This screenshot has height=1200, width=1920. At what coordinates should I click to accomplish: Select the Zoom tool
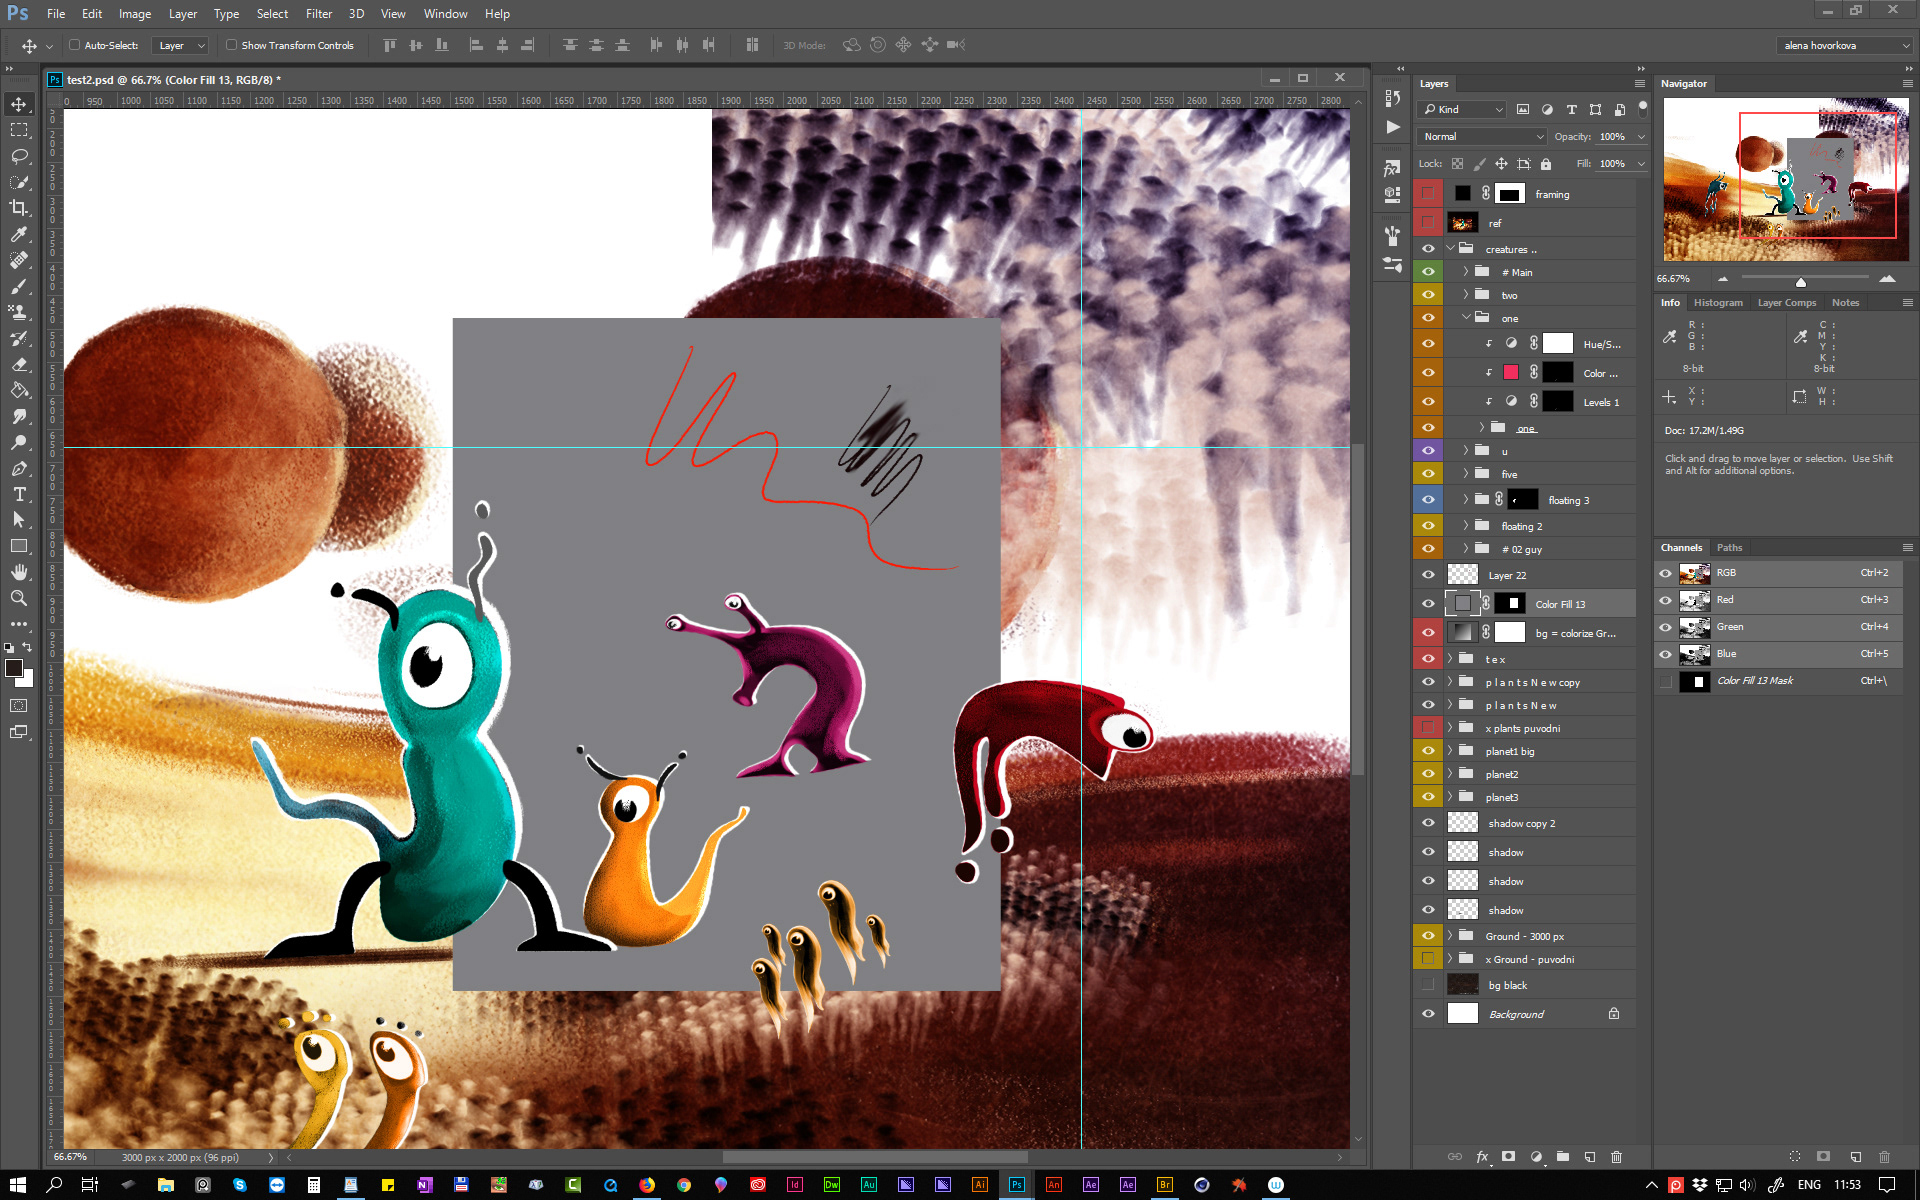tap(19, 598)
